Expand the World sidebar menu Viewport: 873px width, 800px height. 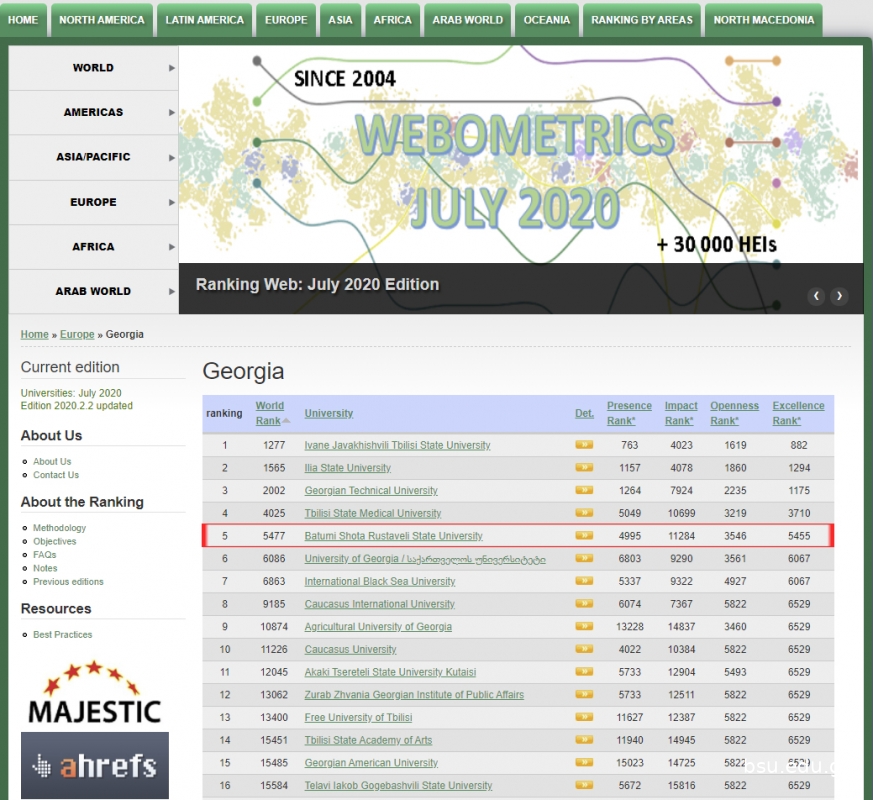[x=93, y=68]
